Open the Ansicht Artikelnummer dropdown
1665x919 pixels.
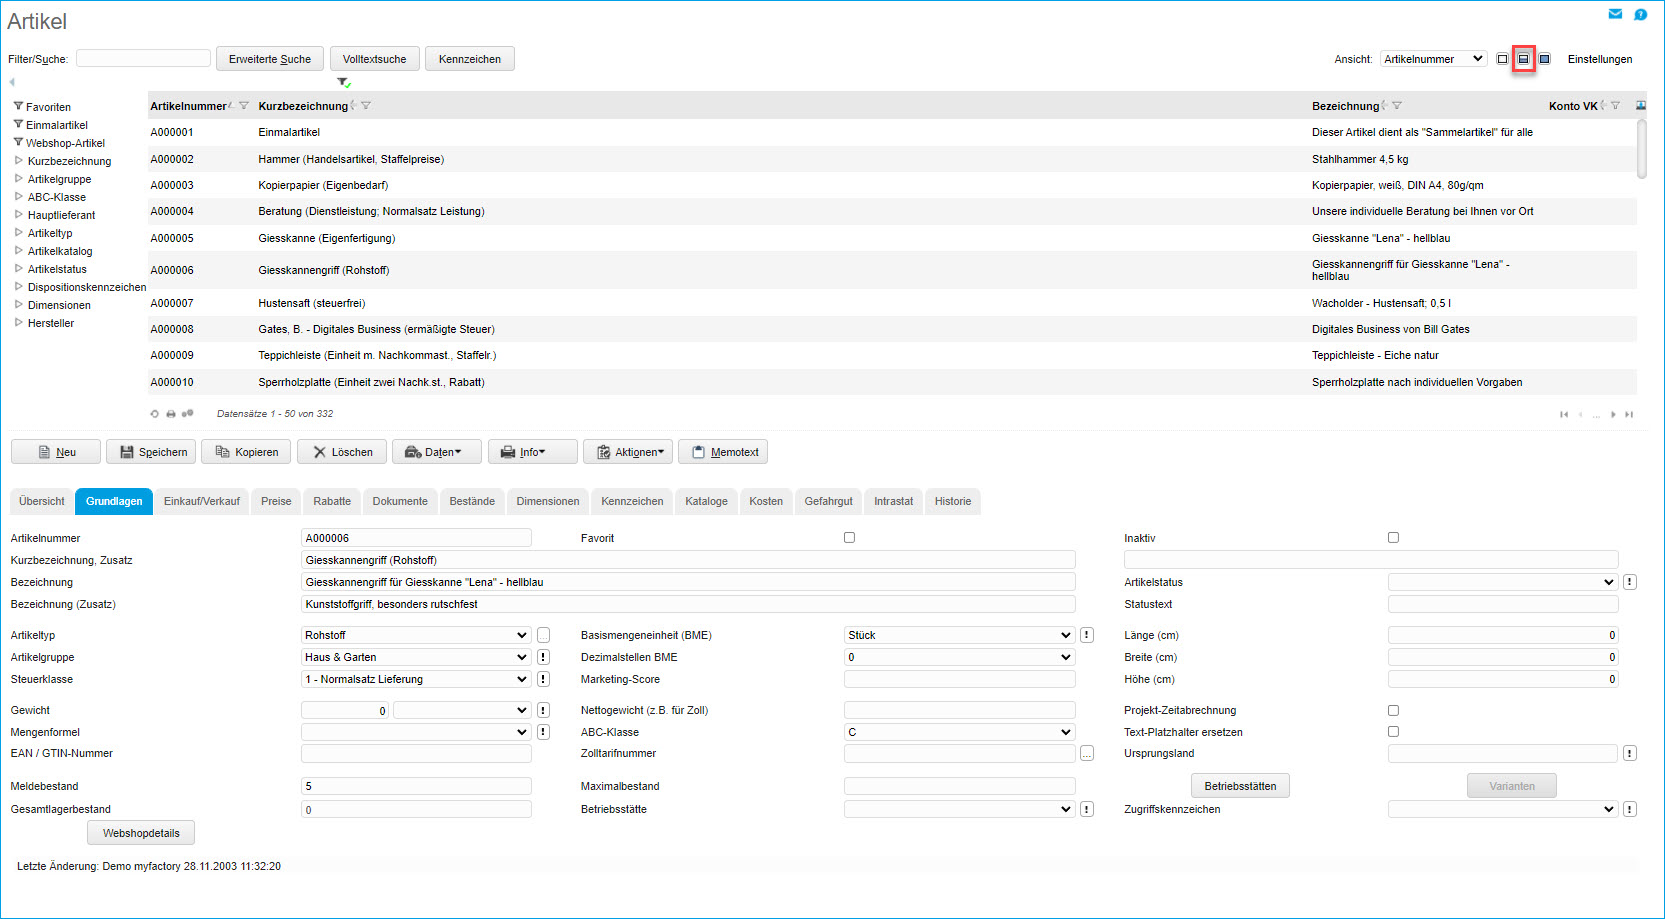(1433, 59)
